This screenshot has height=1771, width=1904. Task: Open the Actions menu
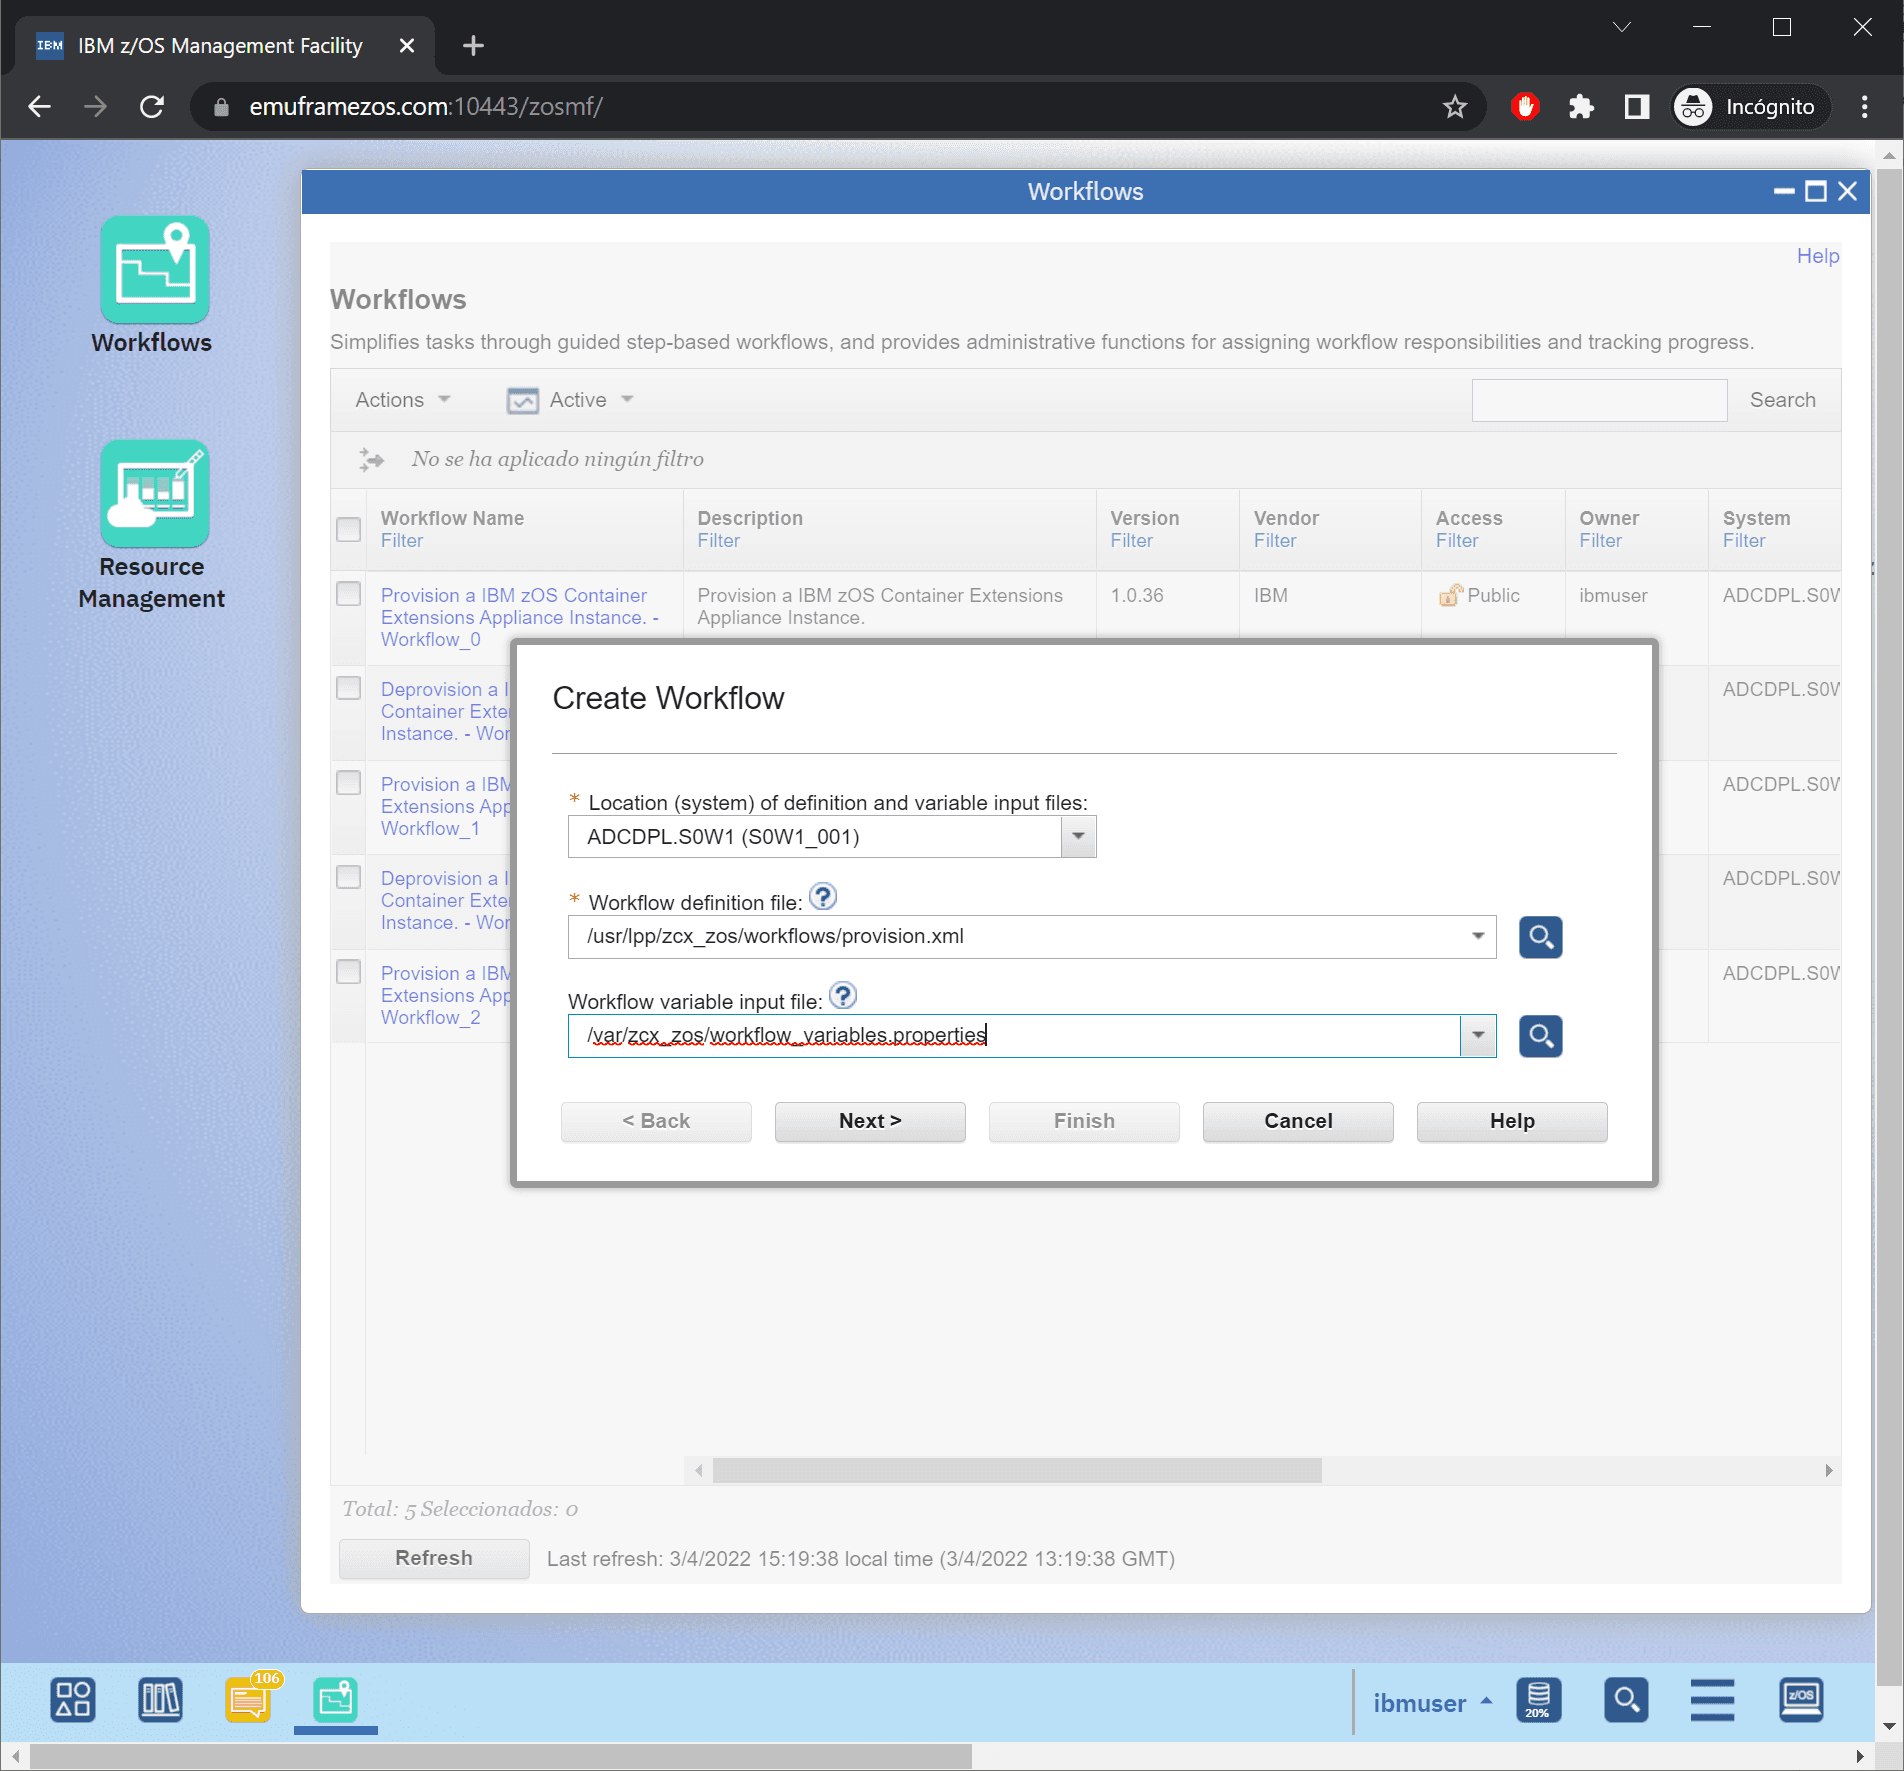[402, 400]
